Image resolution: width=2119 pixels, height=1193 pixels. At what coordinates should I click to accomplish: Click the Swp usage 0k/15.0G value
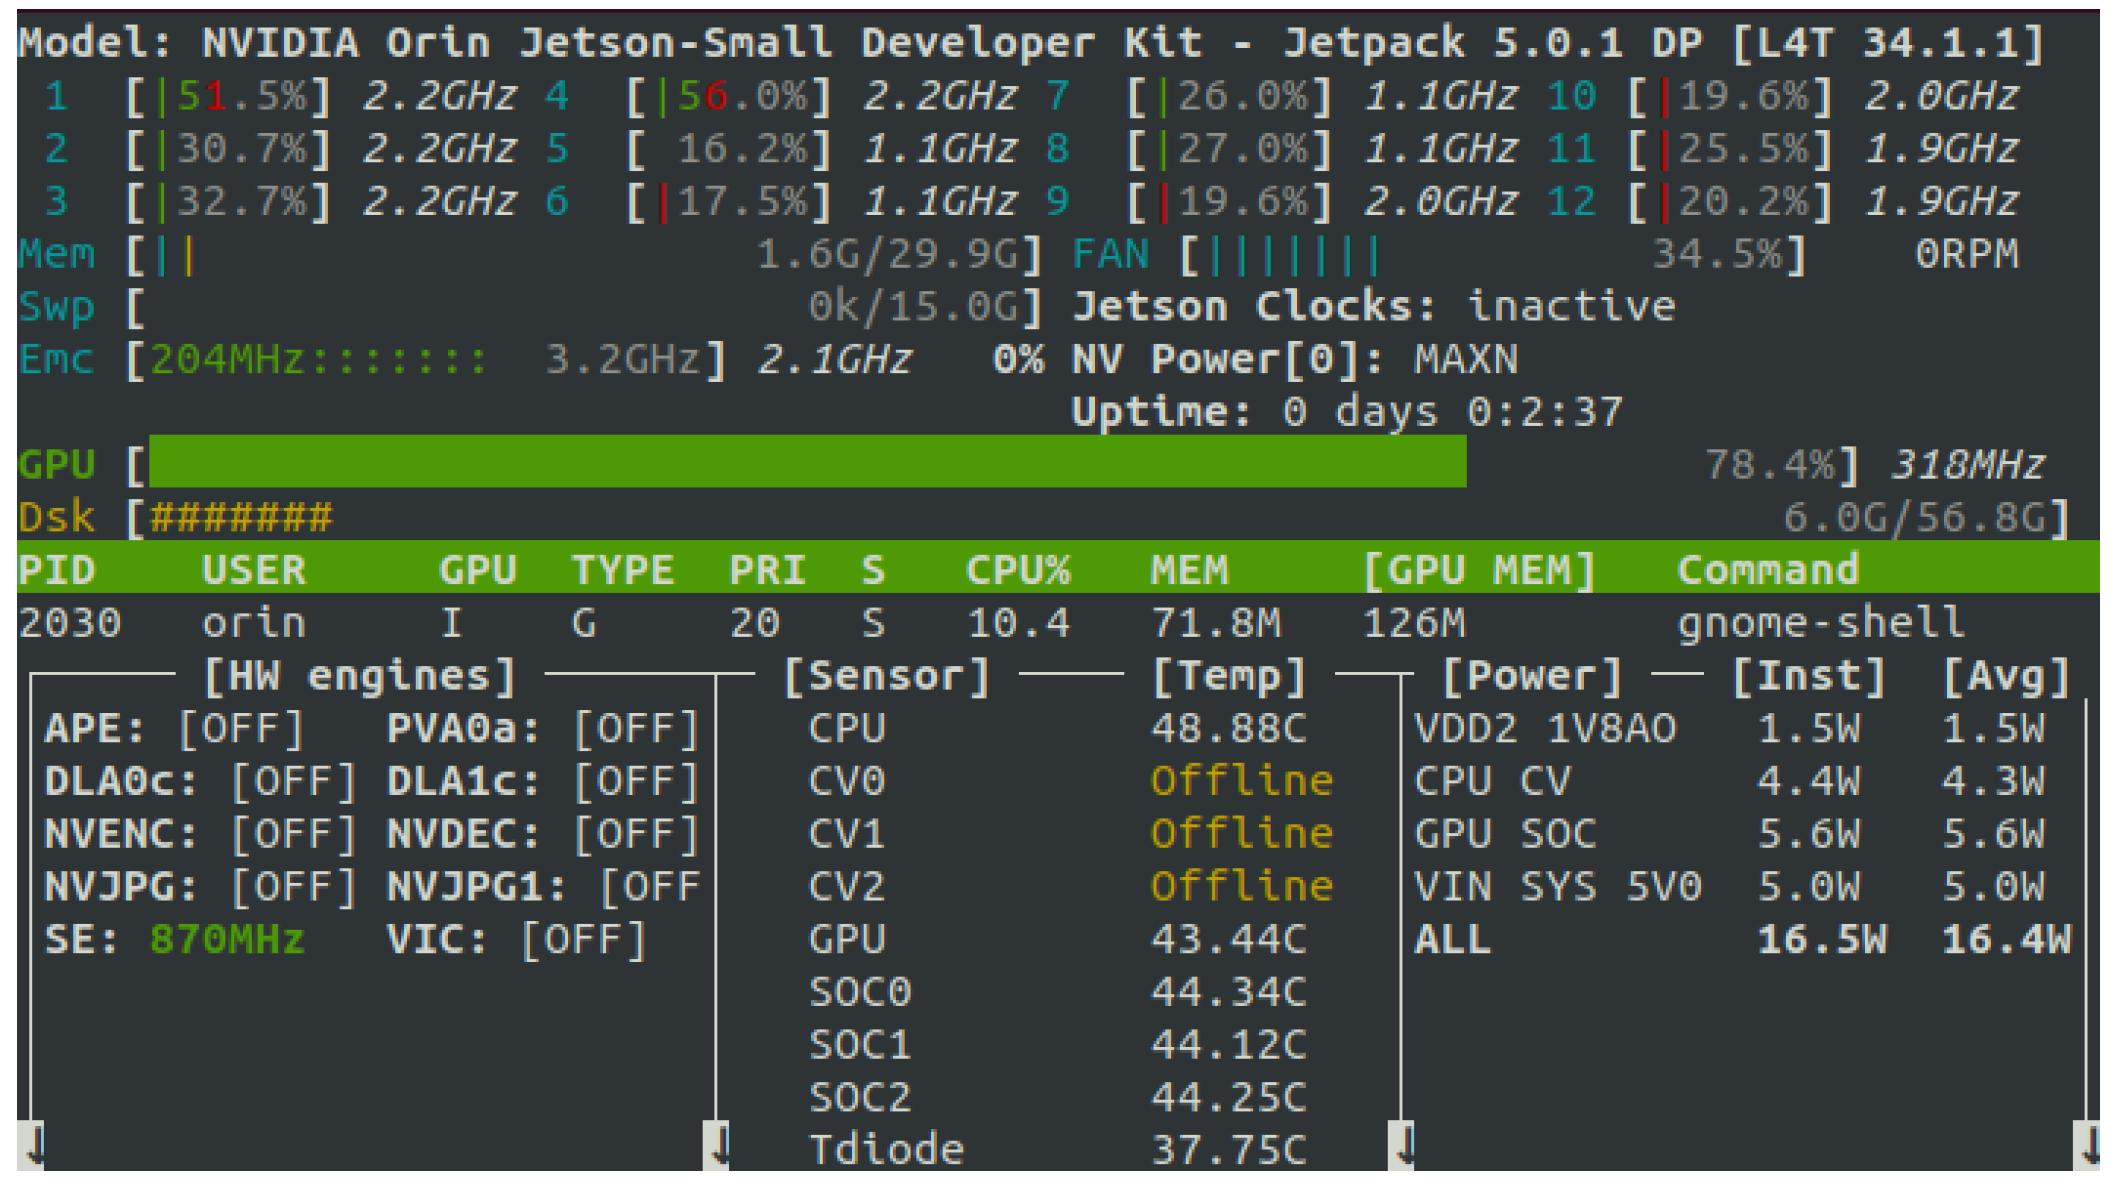[x=915, y=307]
